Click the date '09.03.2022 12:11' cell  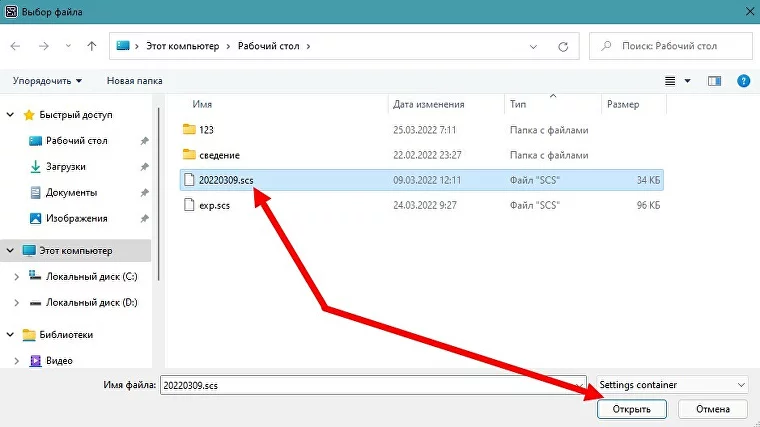point(427,180)
